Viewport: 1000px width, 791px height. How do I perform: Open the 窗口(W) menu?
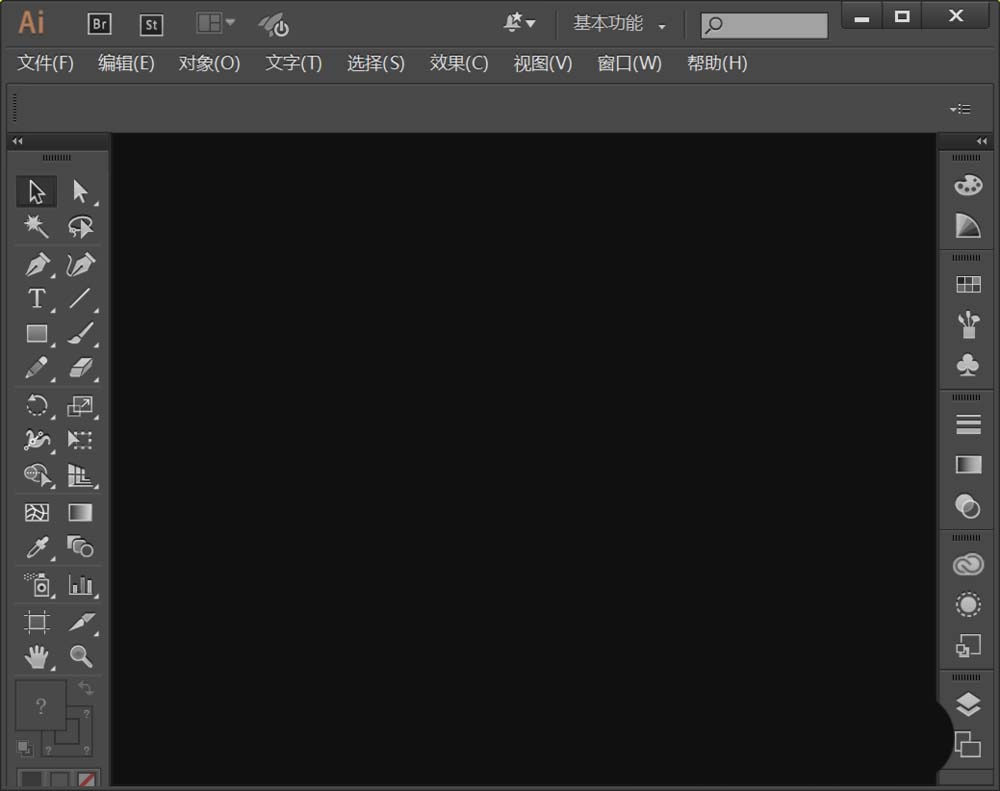[629, 63]
